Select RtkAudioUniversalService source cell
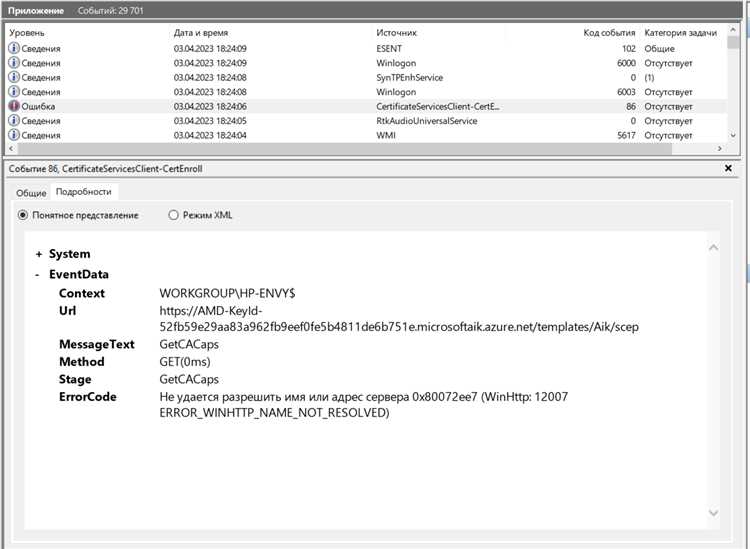 tap(427, 121)
